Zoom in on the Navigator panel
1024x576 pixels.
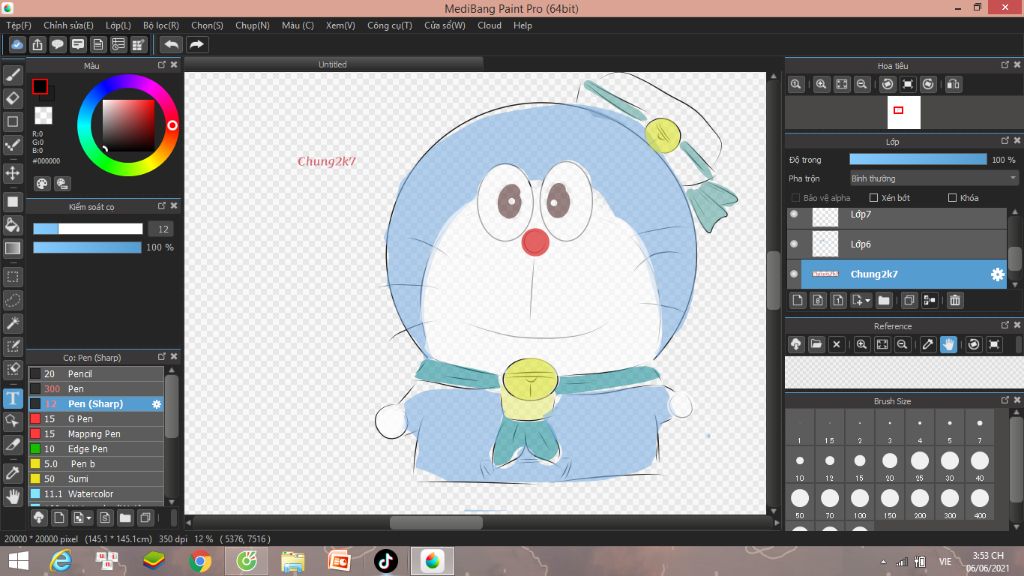[x=821, y=84]
